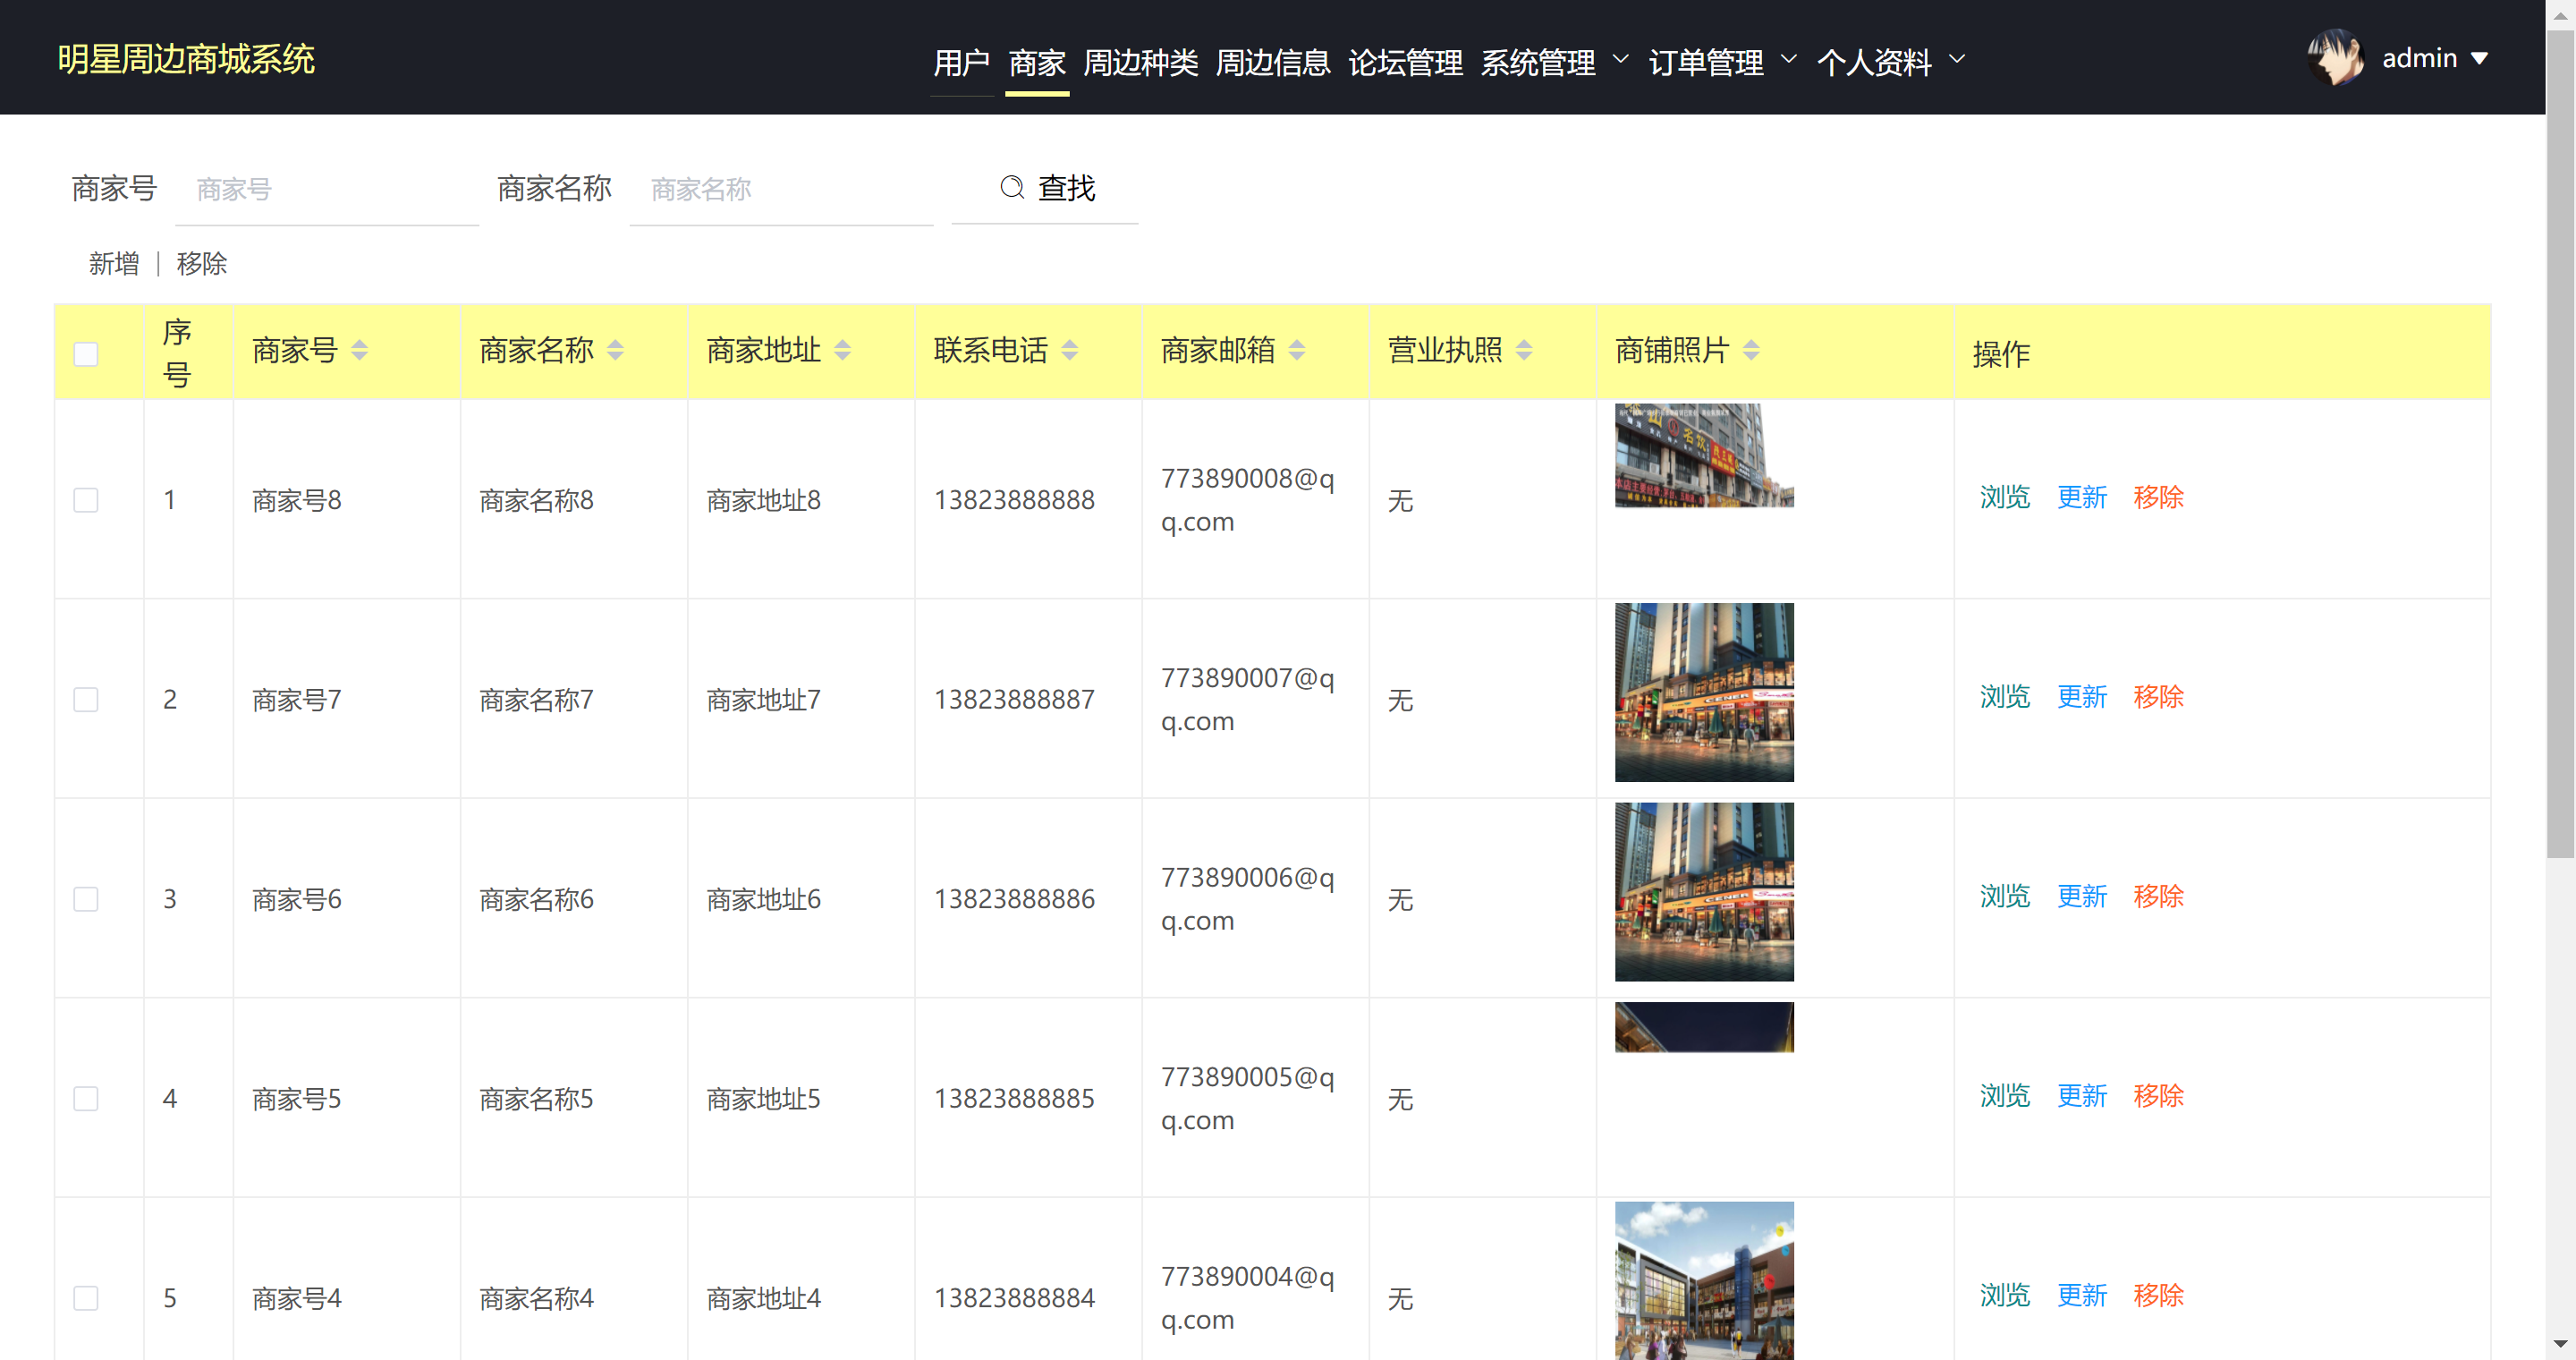The width and height of the screenshot is (2576, 1360).
Task: Go to the 用户 menu
Action: coord(961,62)
